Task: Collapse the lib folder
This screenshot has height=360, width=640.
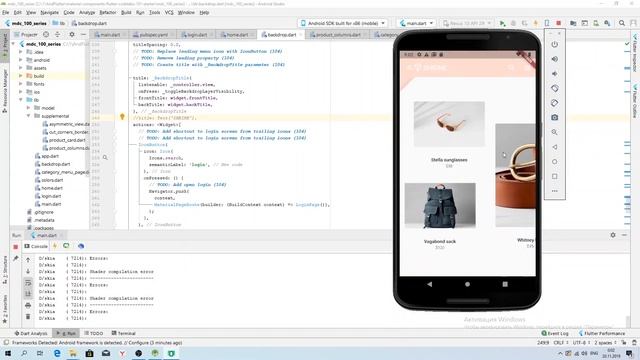Action: click(21, 100)
